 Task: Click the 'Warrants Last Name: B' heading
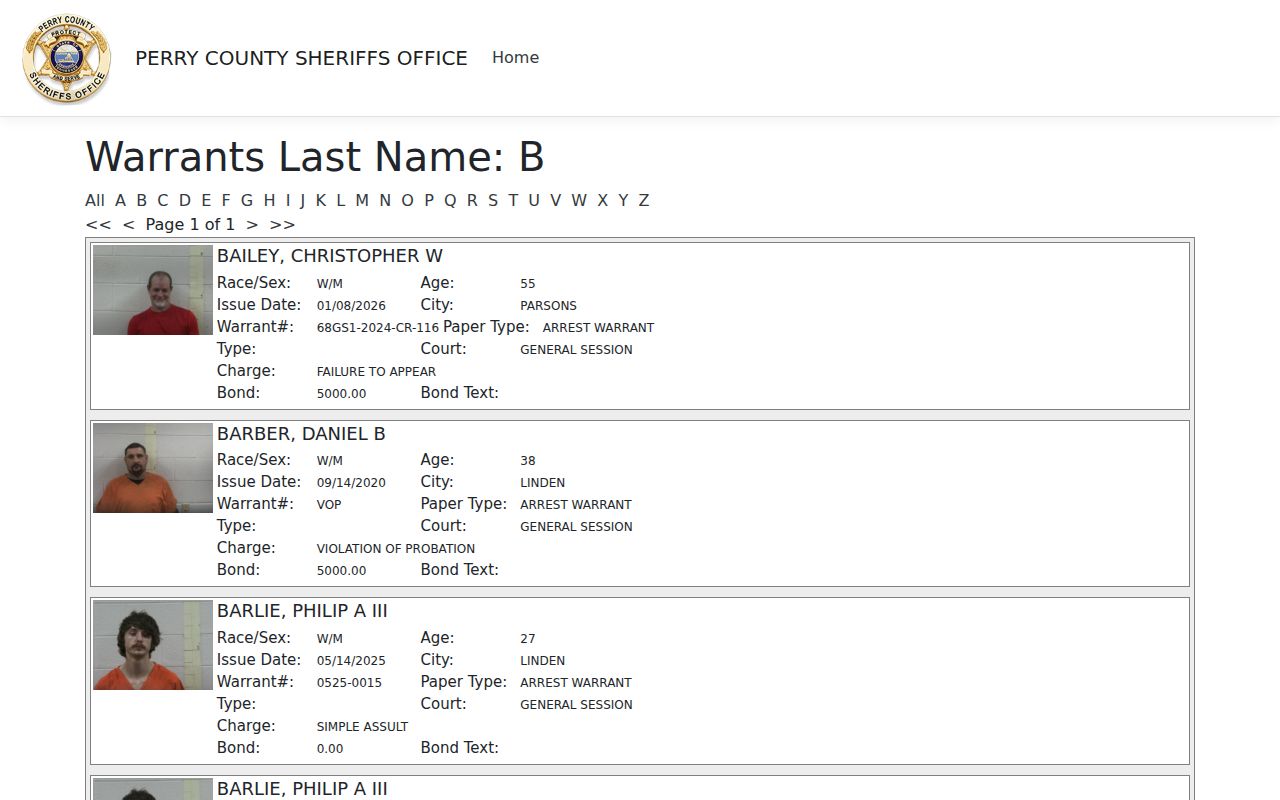point(315,157)
